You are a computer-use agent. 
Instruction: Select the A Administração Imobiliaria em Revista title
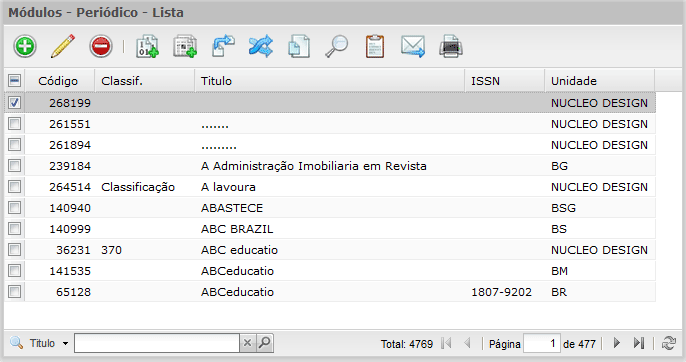pos(314,166)
